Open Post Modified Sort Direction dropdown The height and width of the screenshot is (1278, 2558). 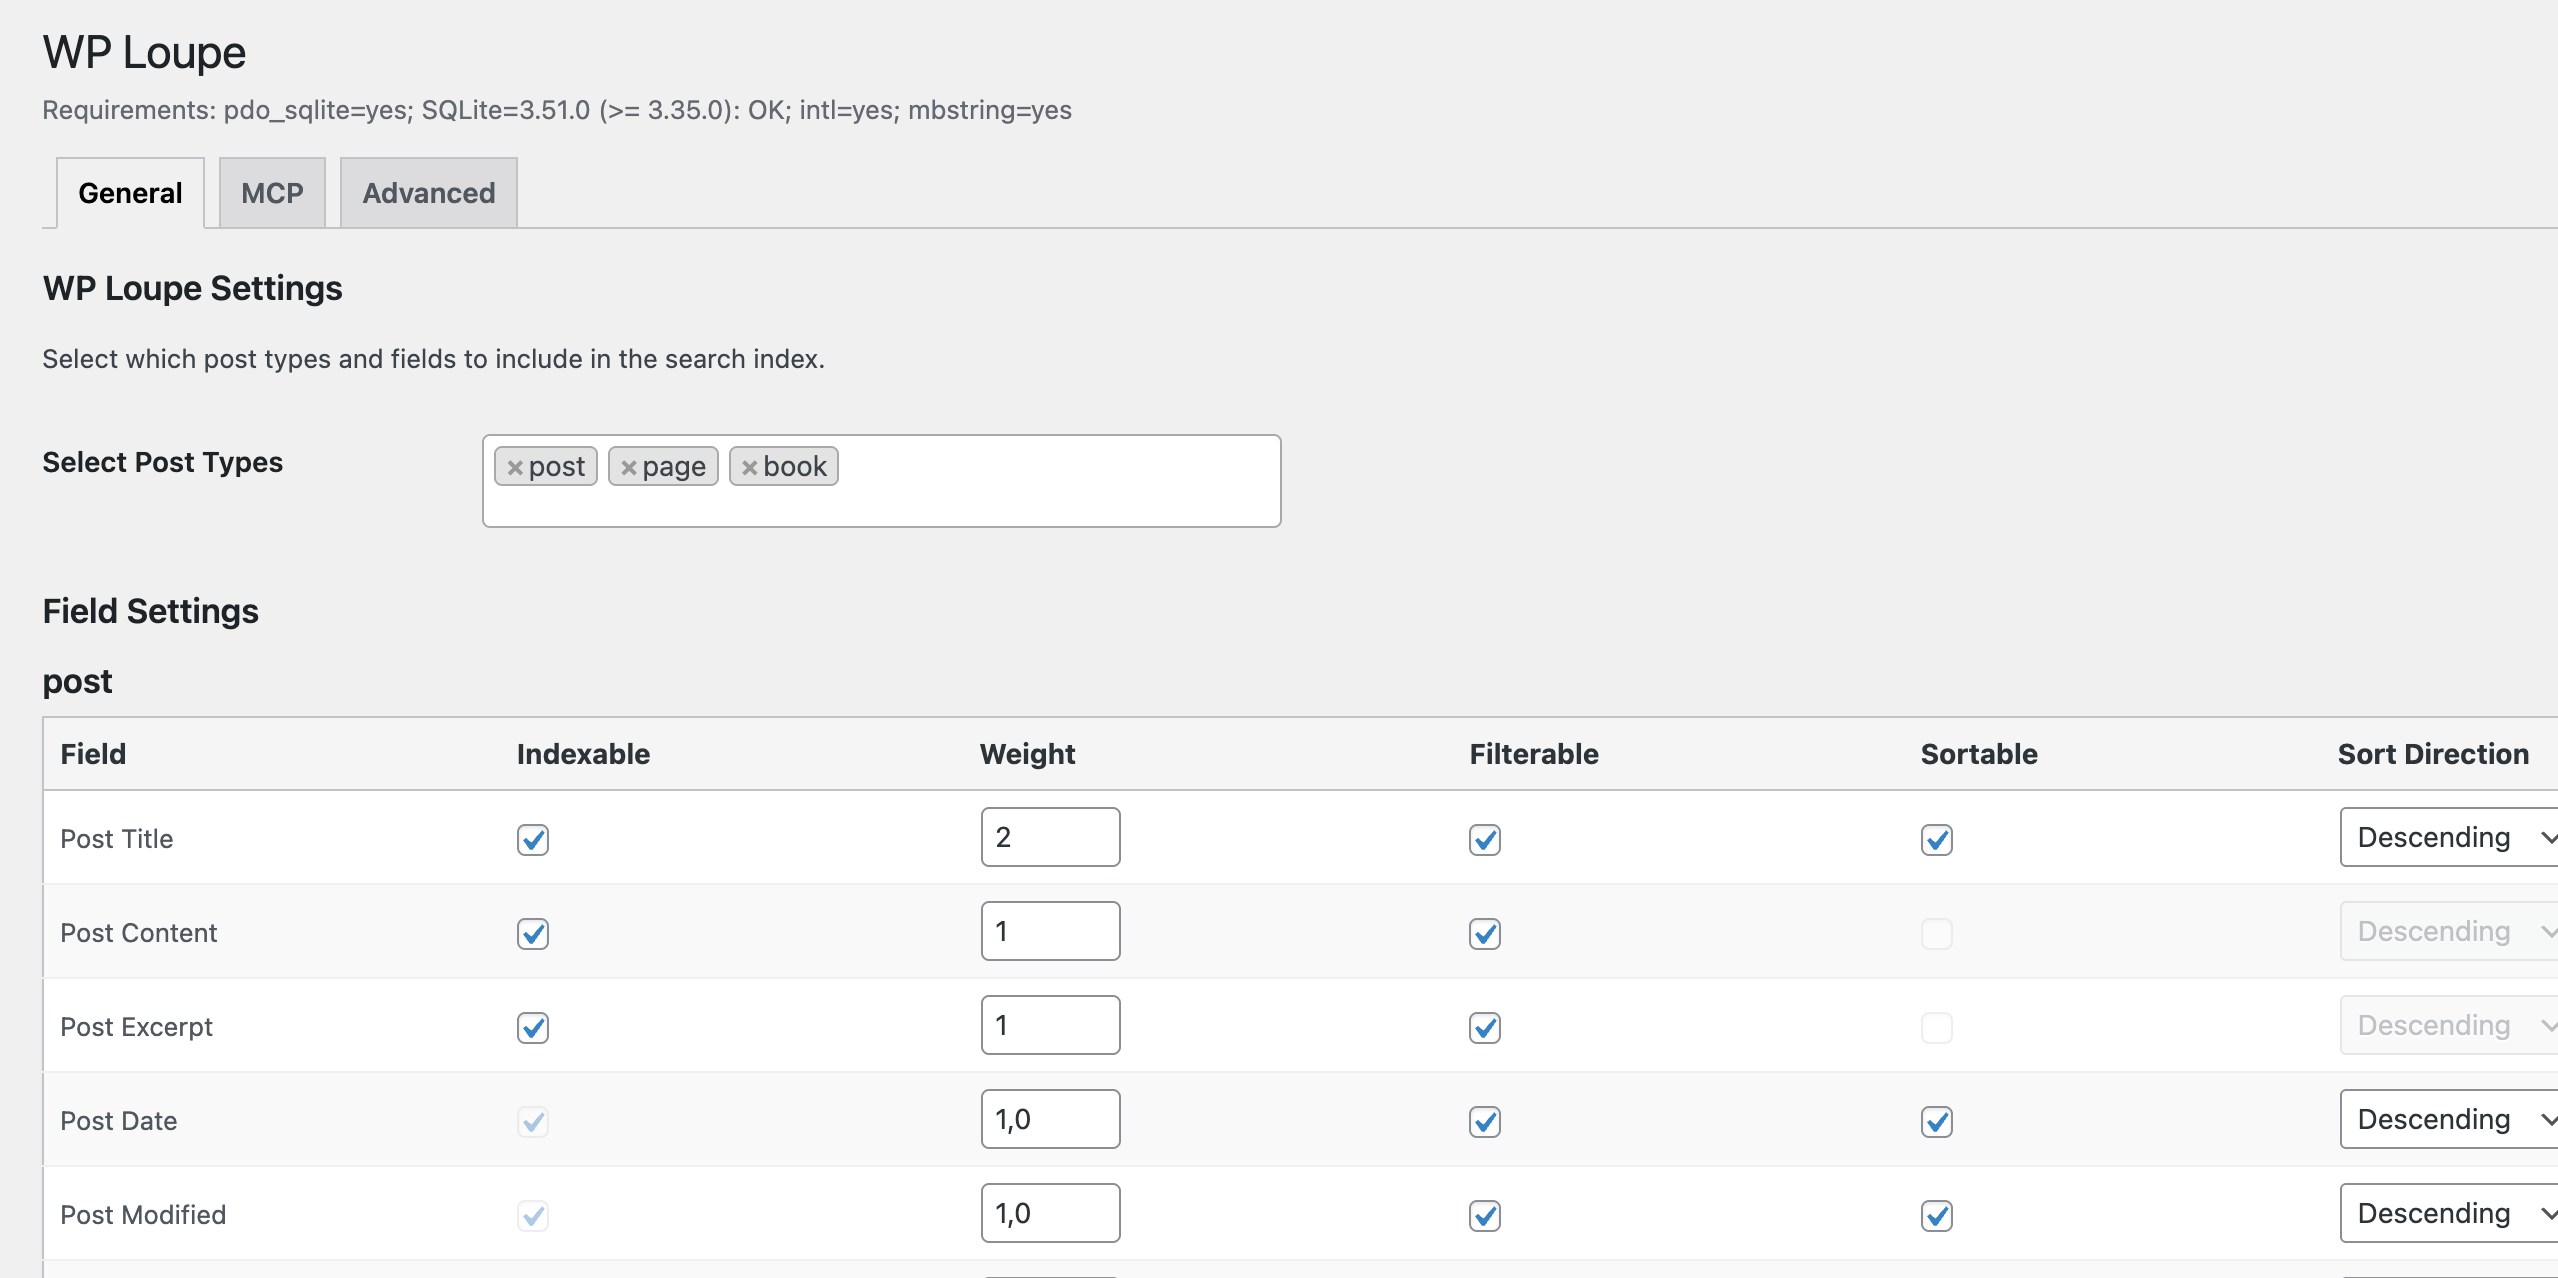tap(2448, 1213)
